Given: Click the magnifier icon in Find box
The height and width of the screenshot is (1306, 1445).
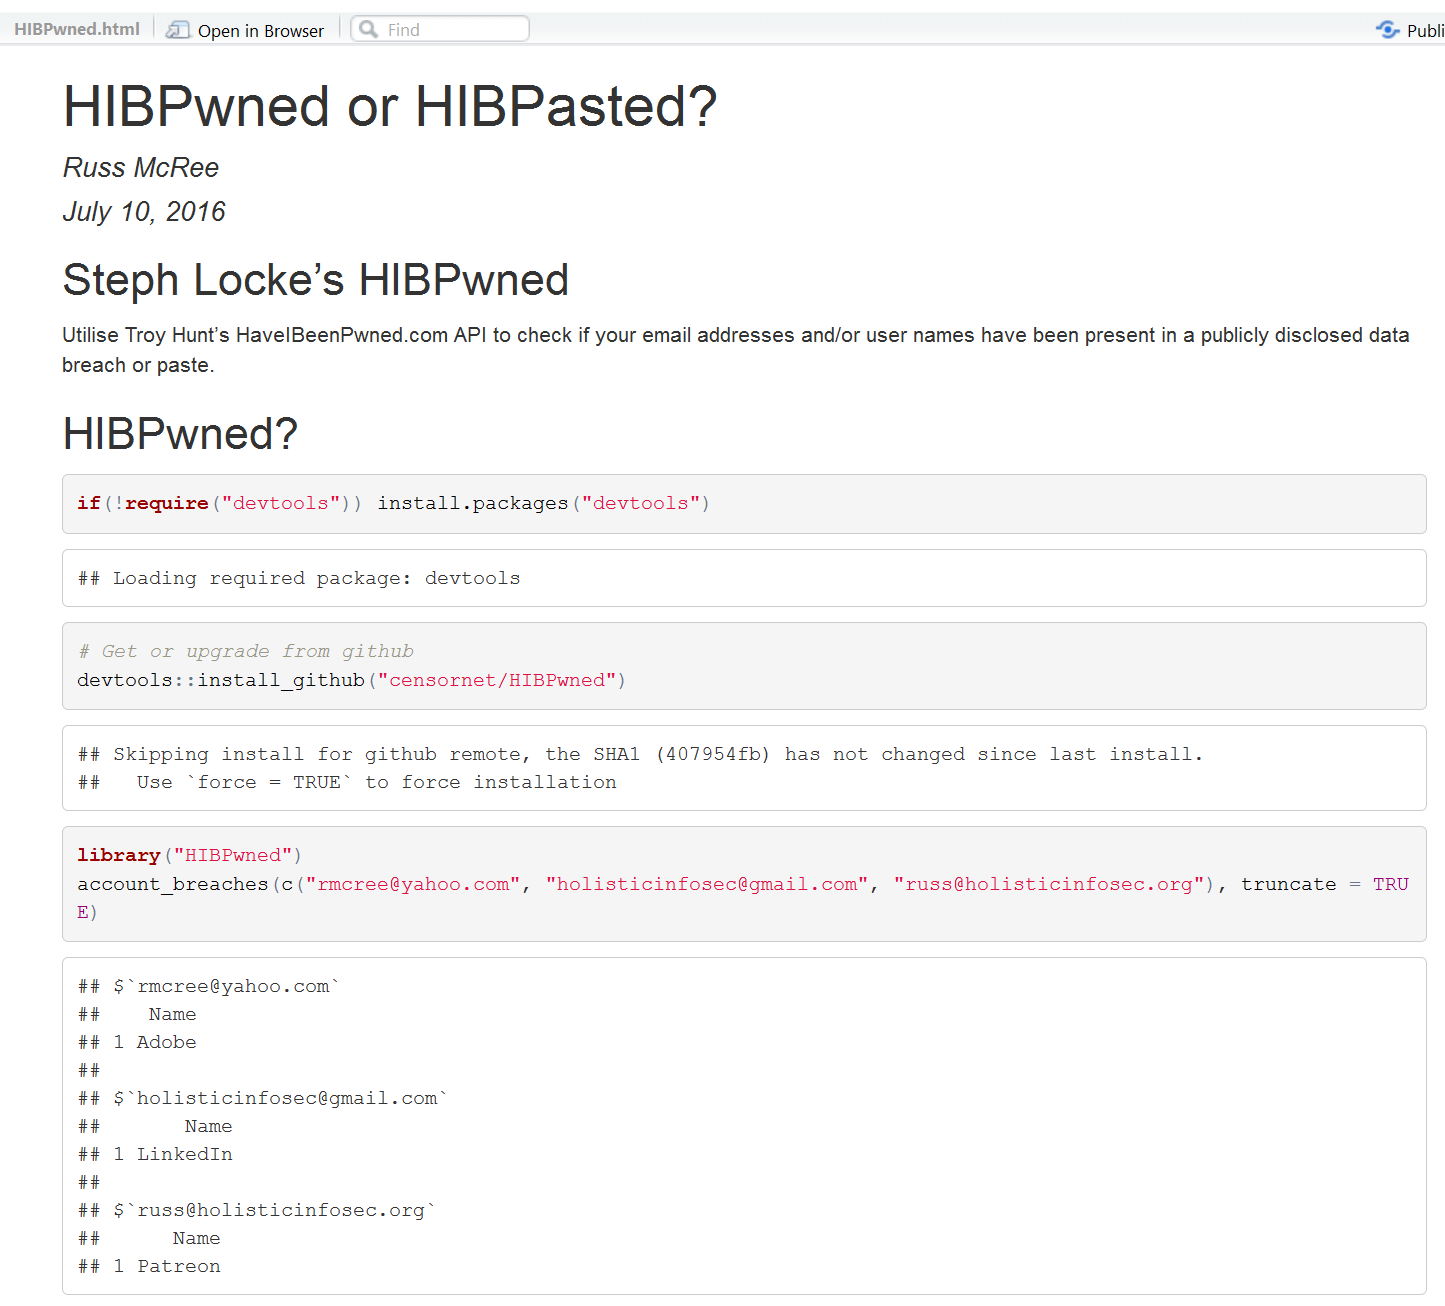Looking at the screenshot, I should [x=369, y=30].
